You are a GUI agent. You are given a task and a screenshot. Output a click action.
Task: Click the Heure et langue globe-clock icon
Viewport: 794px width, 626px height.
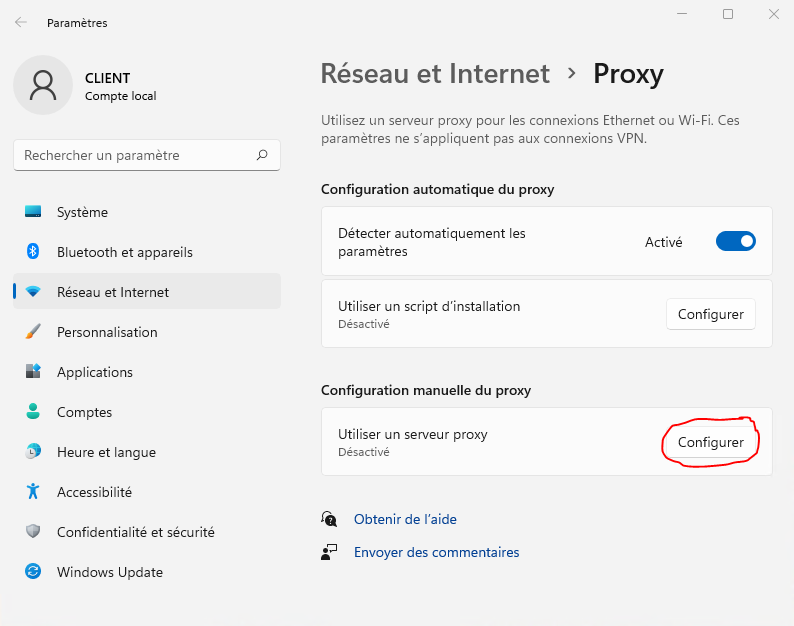(33, 451)
